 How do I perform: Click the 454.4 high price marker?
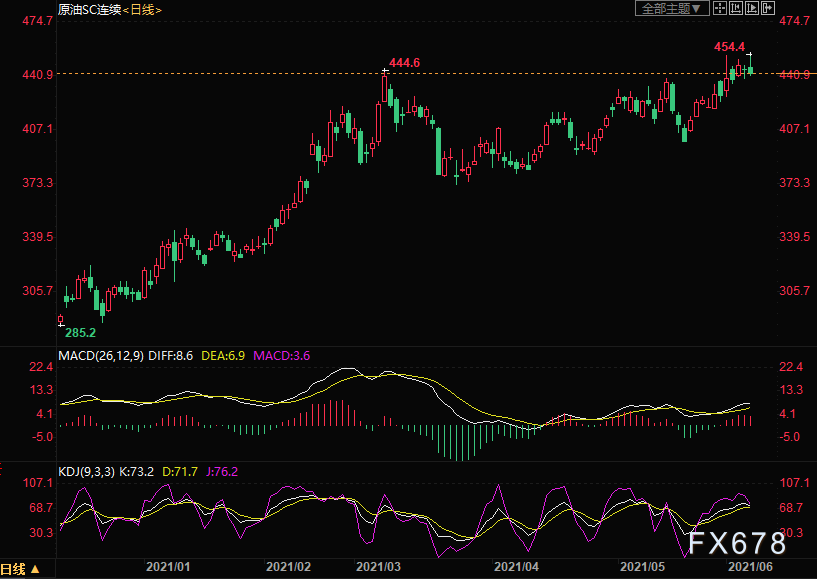[x=729, y=47]
